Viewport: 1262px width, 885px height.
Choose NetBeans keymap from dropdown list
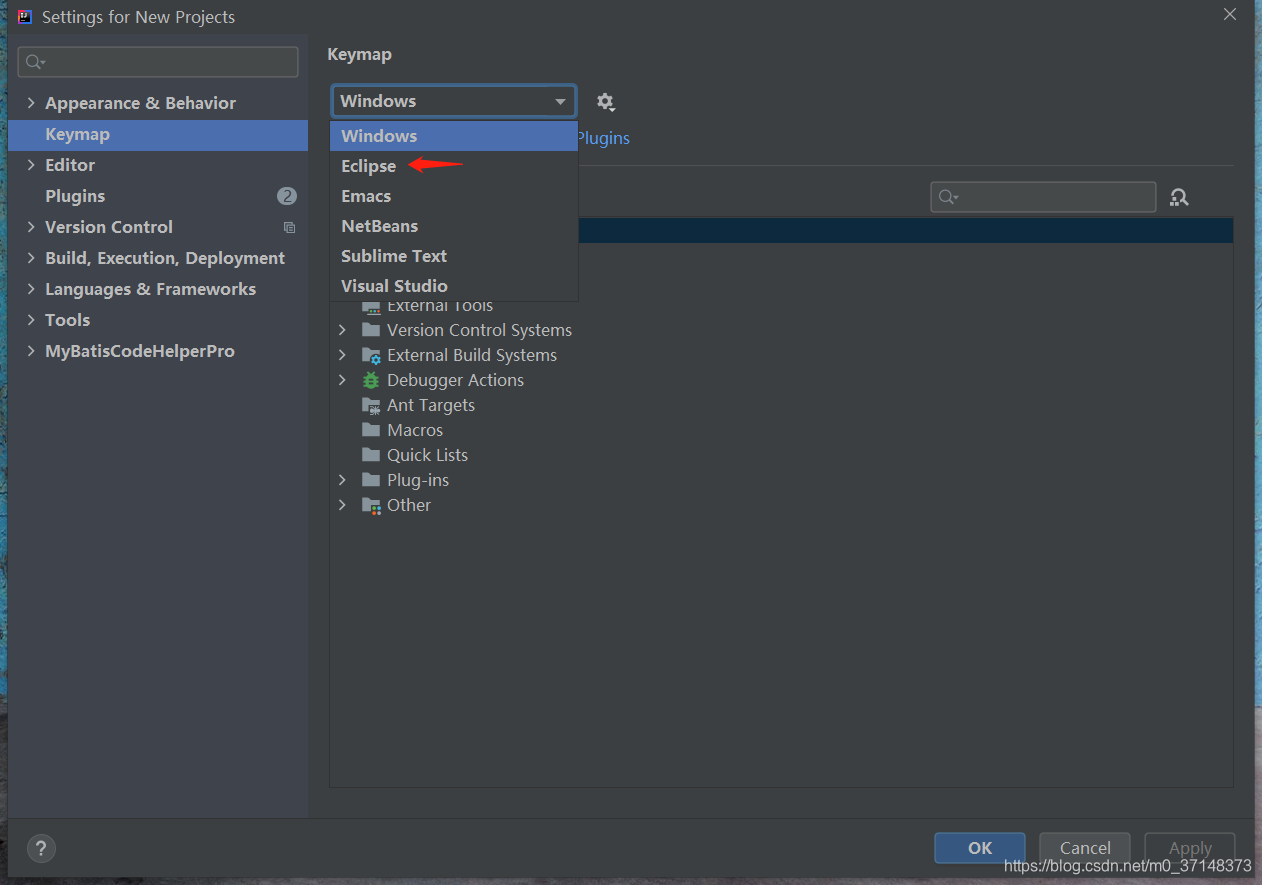454,226
